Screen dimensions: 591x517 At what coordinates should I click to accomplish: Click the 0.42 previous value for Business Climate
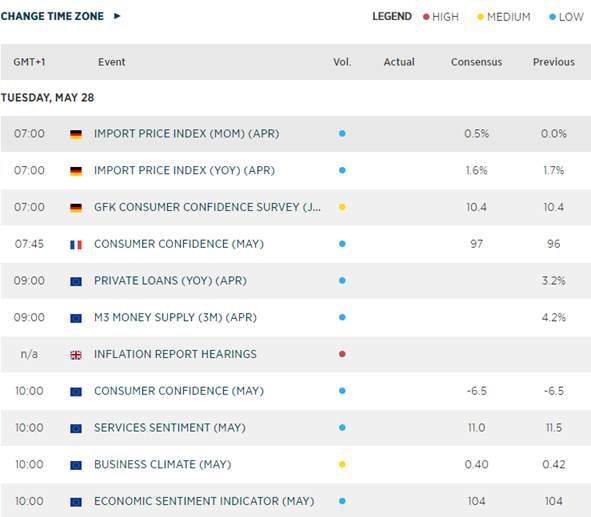point(554,464)
